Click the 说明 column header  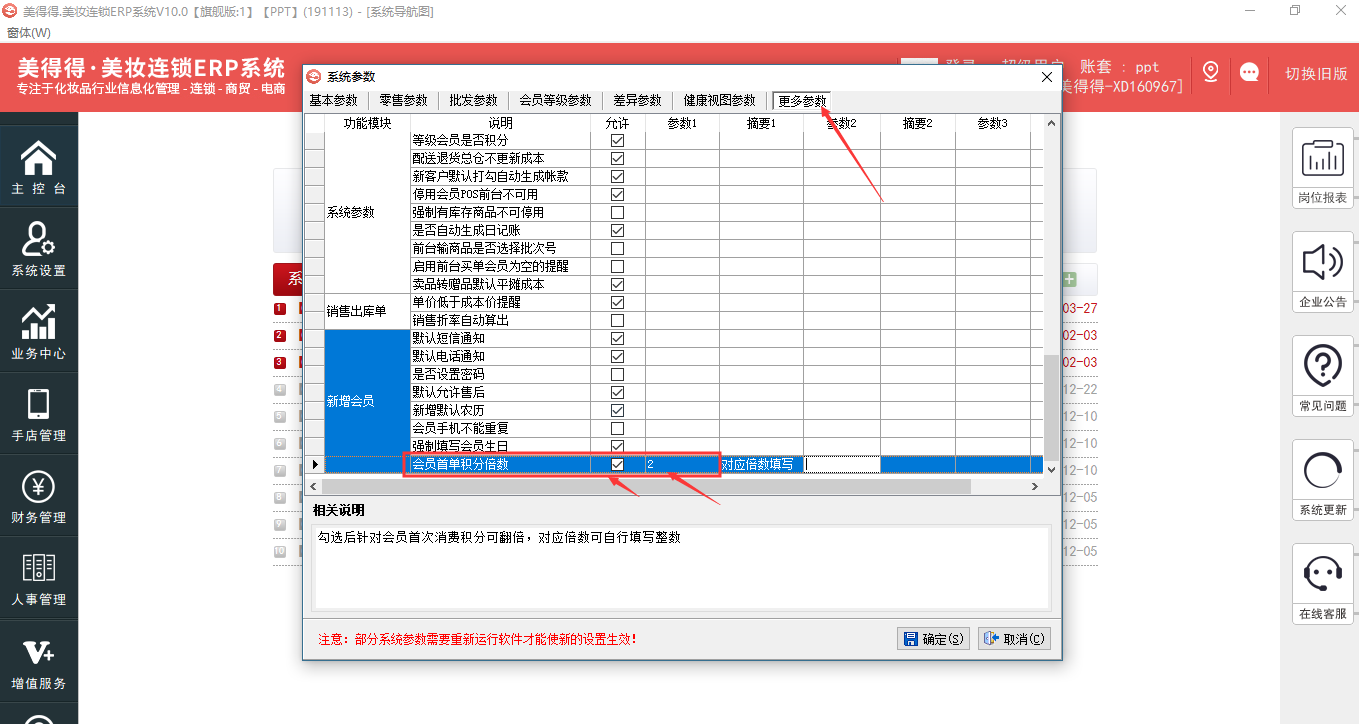pyautogui.click(x=500, y=123)
